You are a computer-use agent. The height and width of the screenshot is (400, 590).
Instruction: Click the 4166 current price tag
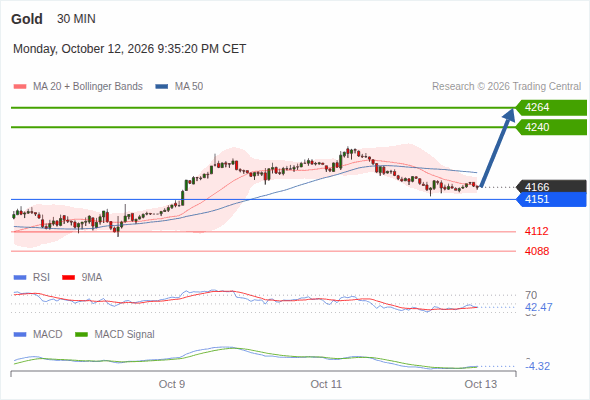[x=551, y=187]
